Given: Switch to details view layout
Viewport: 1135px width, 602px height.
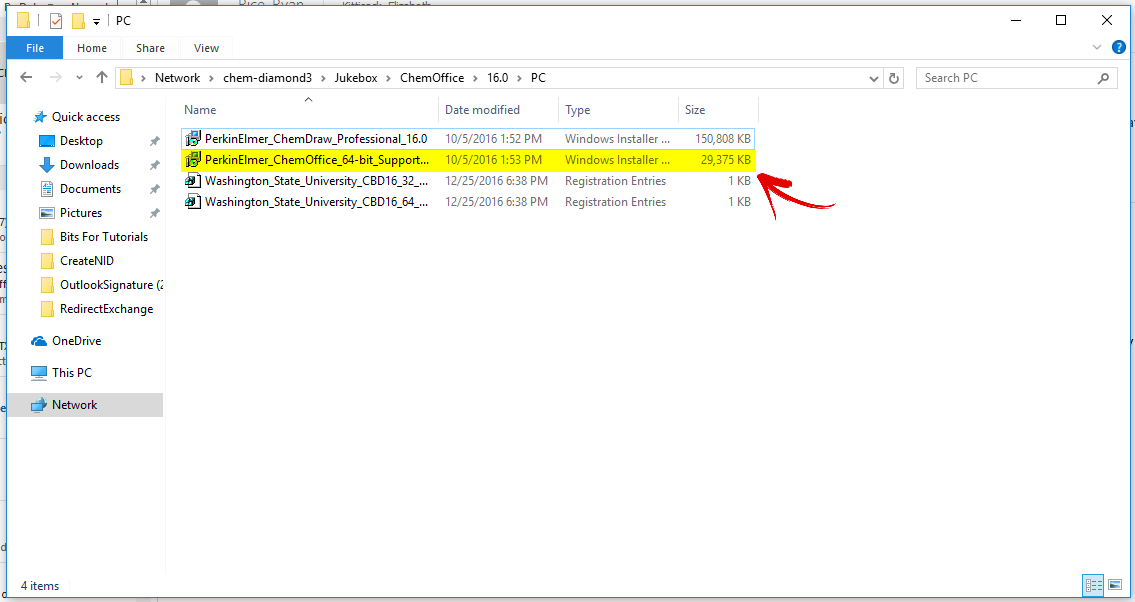Looking at the screenshot, I should coord(1092,585).
